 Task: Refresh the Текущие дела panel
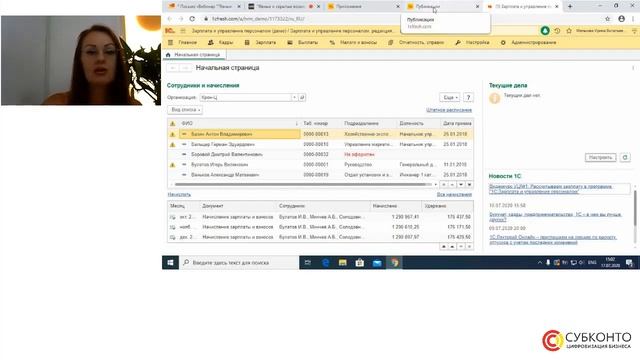pos(625,158)
